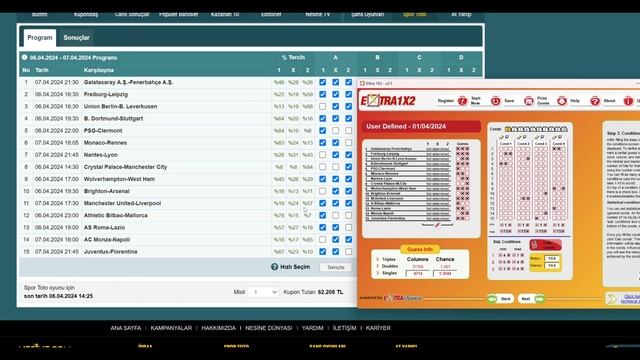Open the YARDIM footer link
640x360 pixels.
(313, 328)
